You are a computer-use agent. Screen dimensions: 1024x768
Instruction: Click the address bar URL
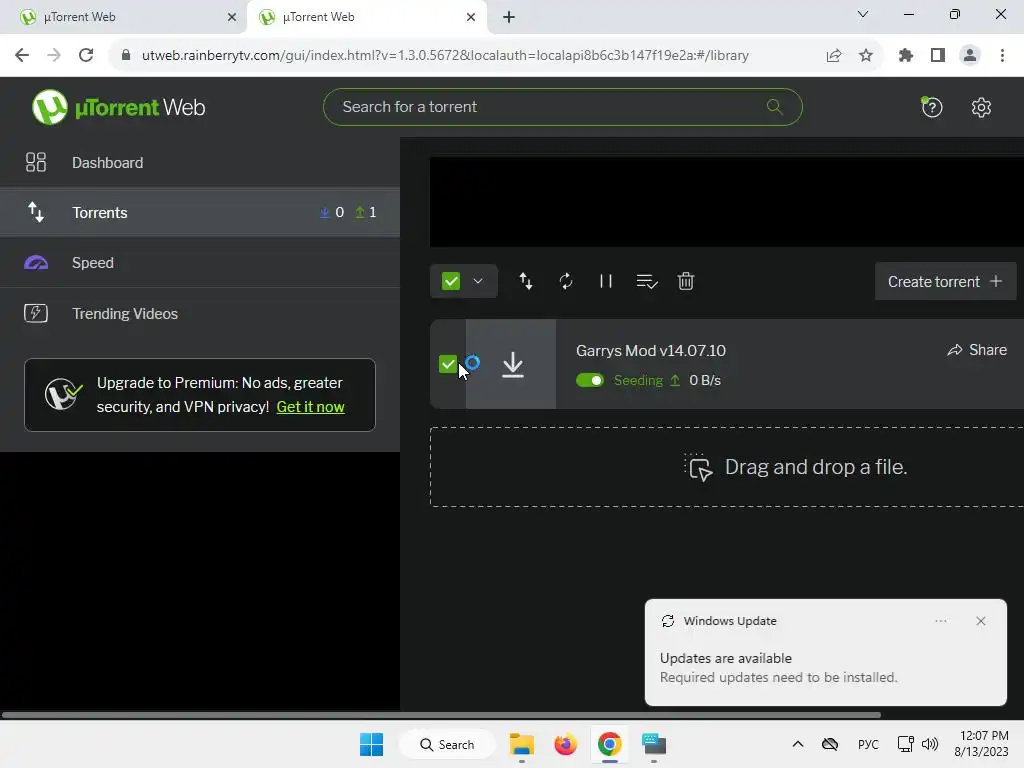[x=445, y=56]
